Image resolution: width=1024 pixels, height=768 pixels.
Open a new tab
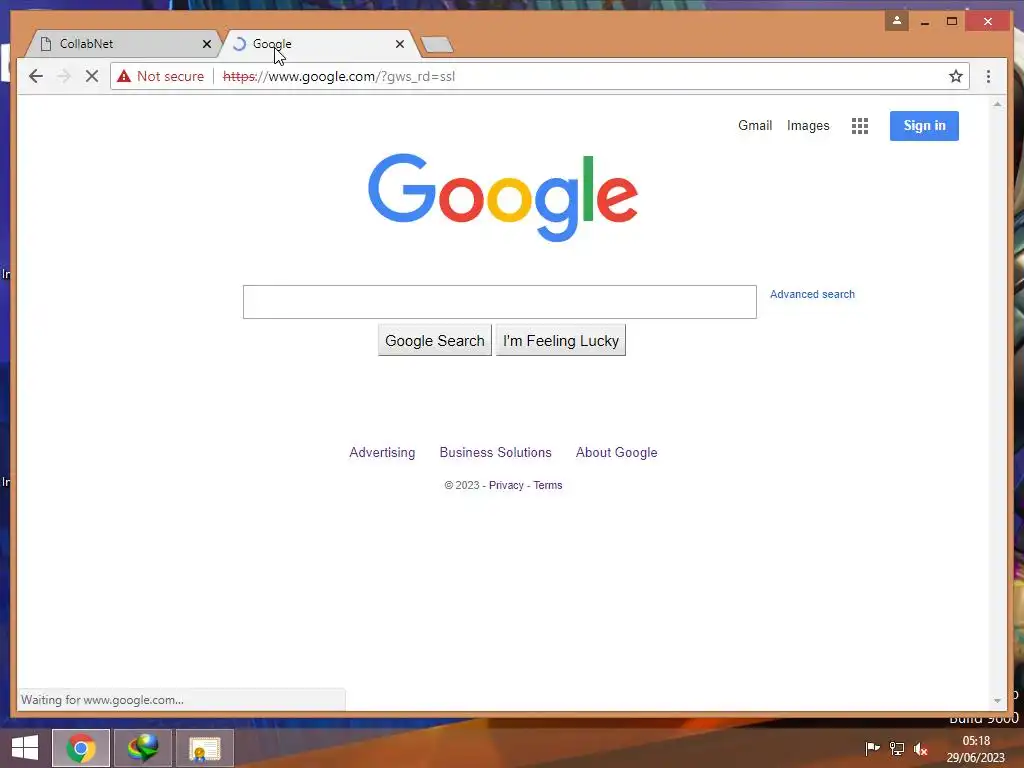[437, 44]
